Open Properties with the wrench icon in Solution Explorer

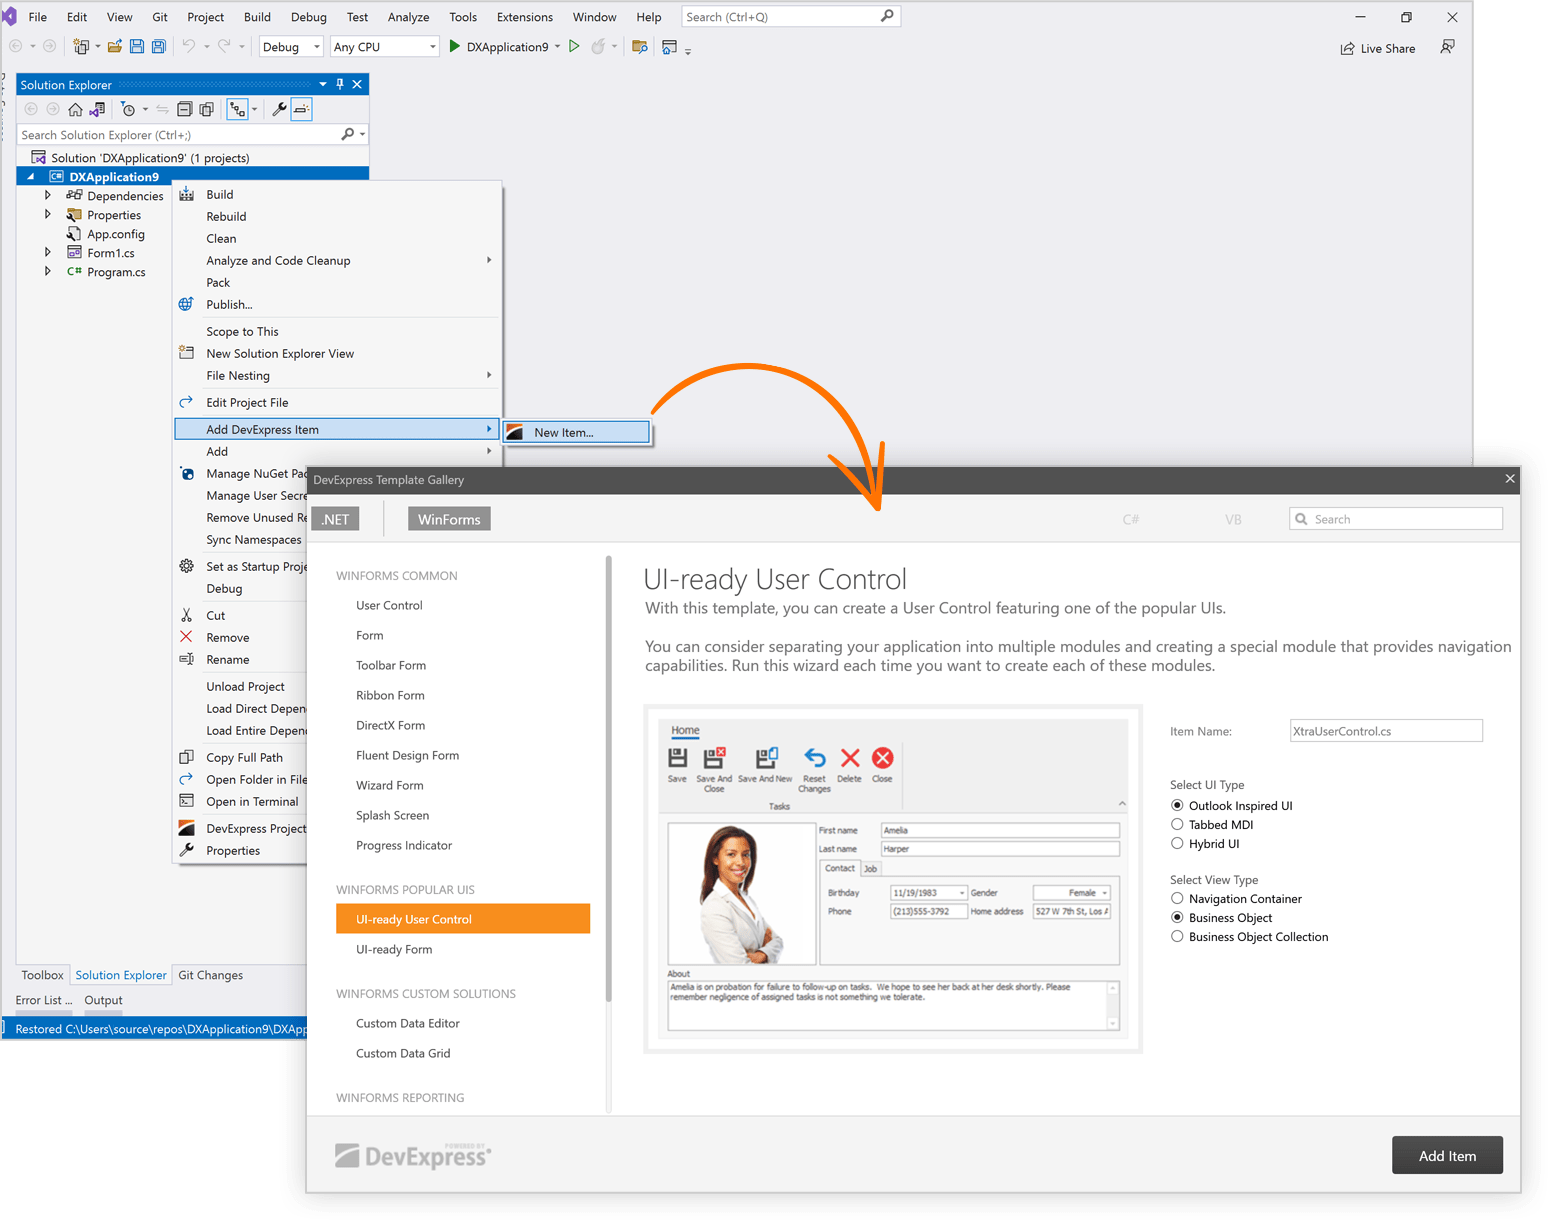pos(280,109)
